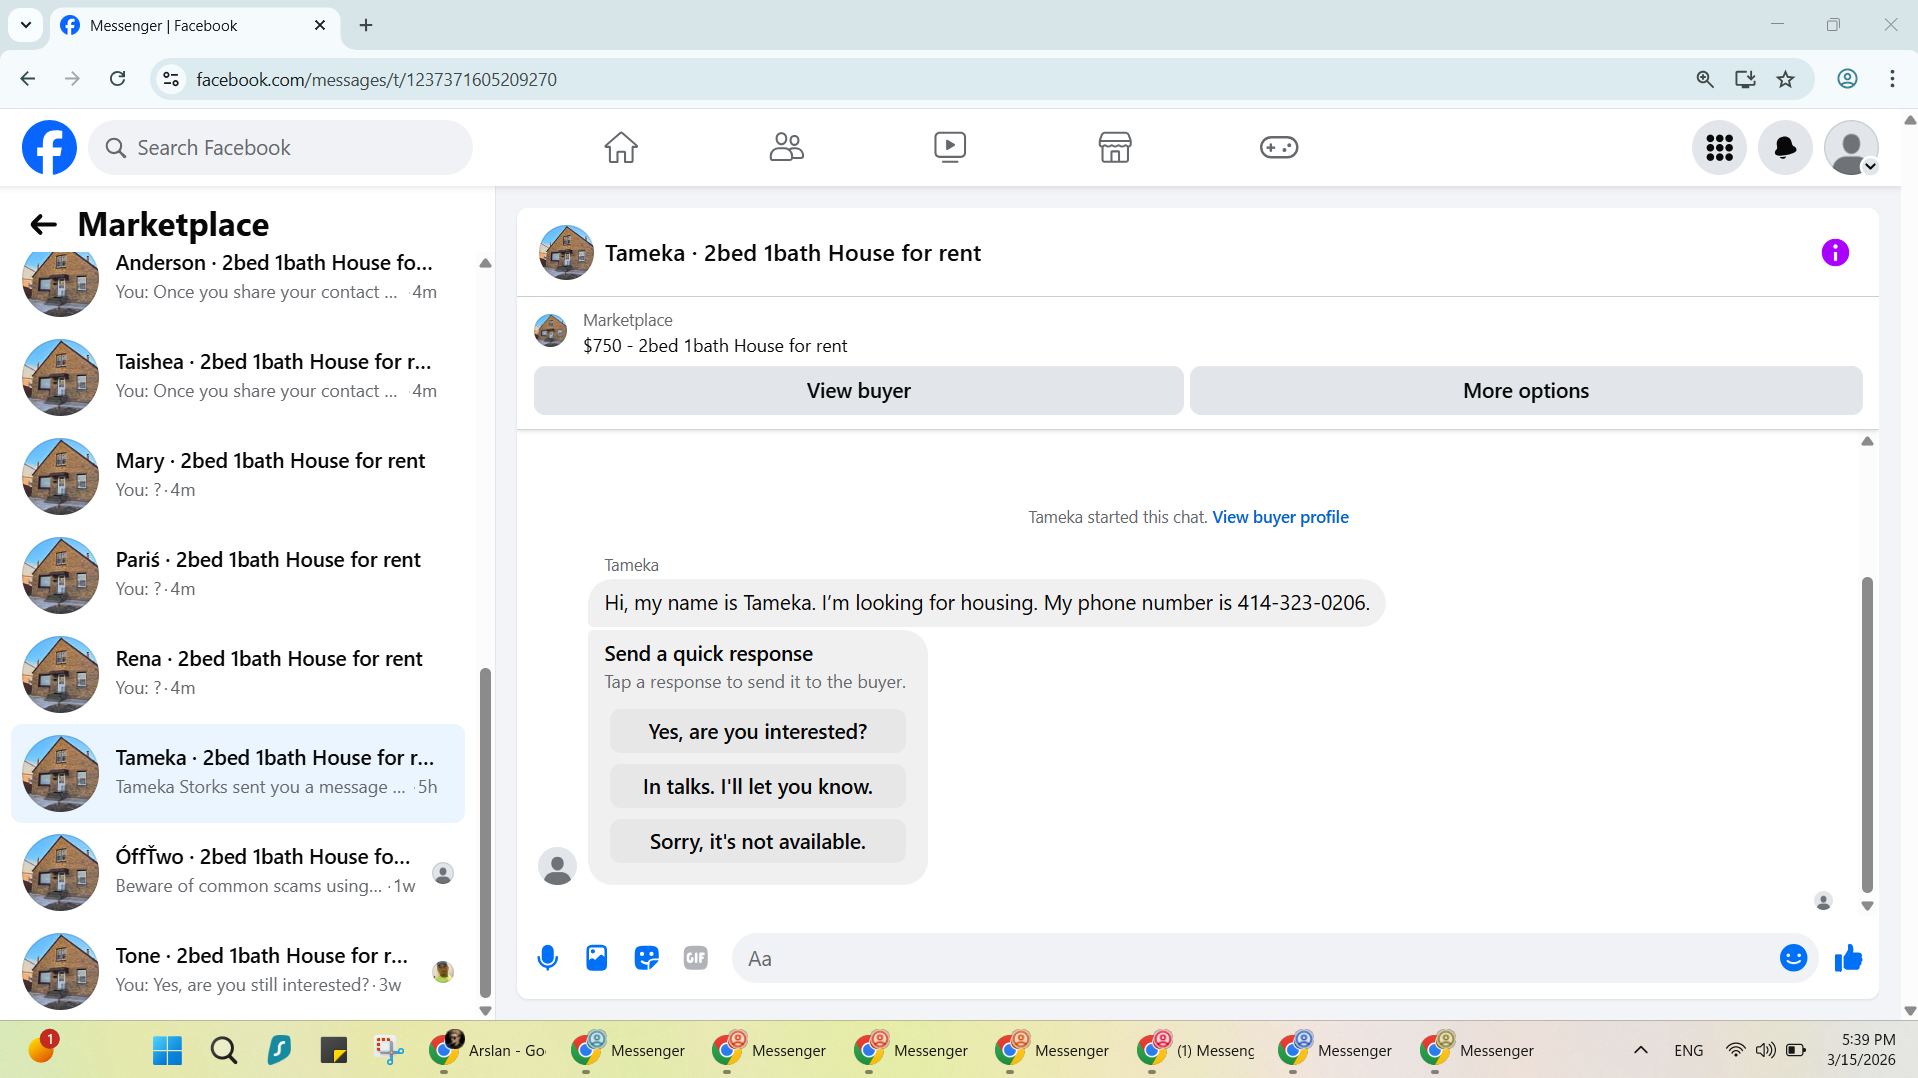Click the address bar URL
Screen dimensions: 1918x1078
[x=376, y=79]
